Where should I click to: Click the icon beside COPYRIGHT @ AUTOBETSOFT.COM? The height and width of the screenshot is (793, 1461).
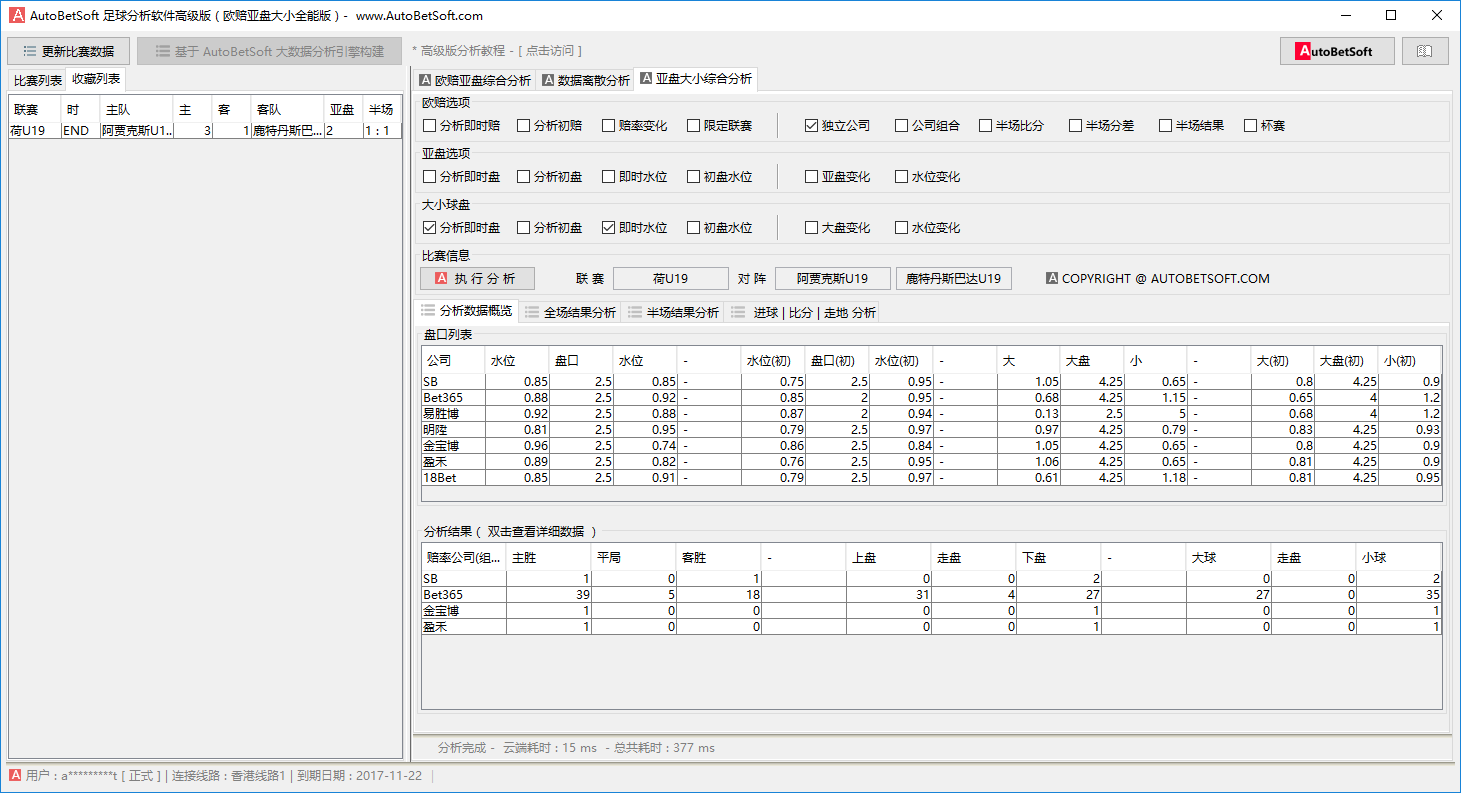pos(1052,279)
